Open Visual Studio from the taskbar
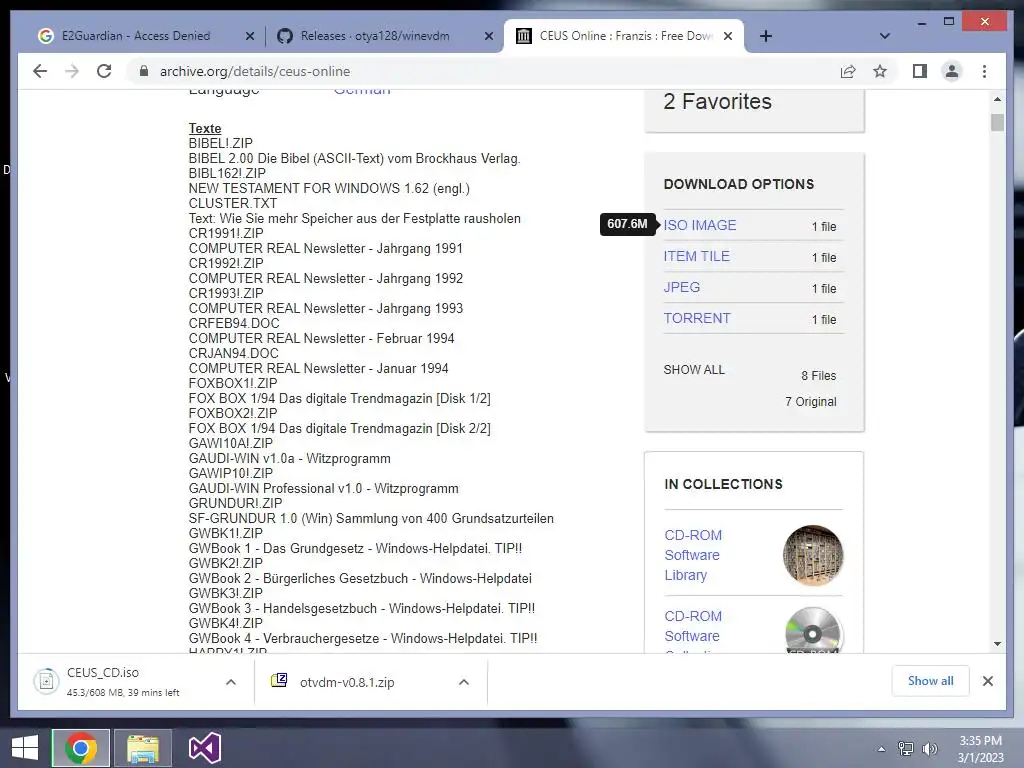1024x768 pixels. (204, 748)
